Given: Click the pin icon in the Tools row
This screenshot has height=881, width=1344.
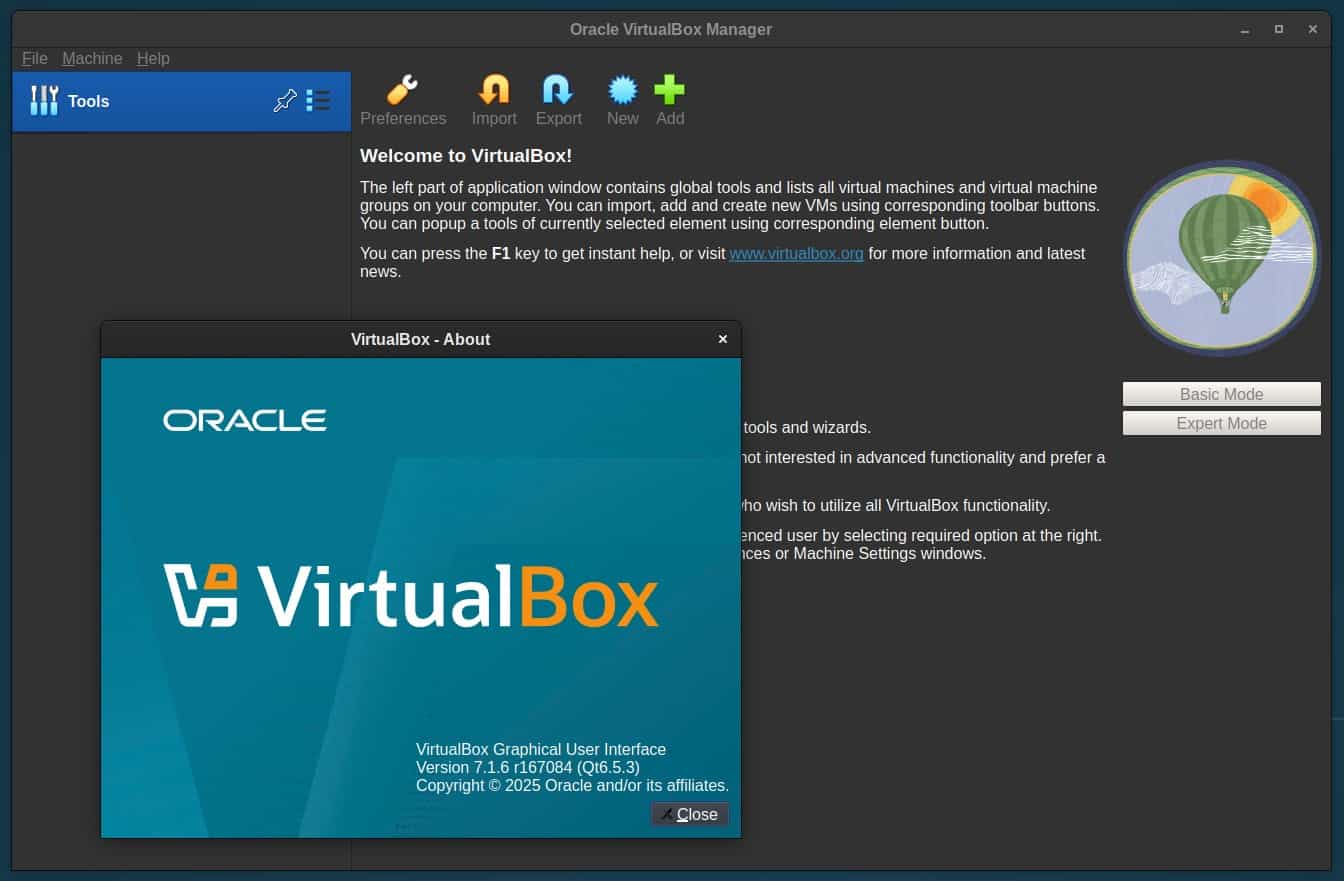Looking at the screenshot, I should tap(285, 101).
